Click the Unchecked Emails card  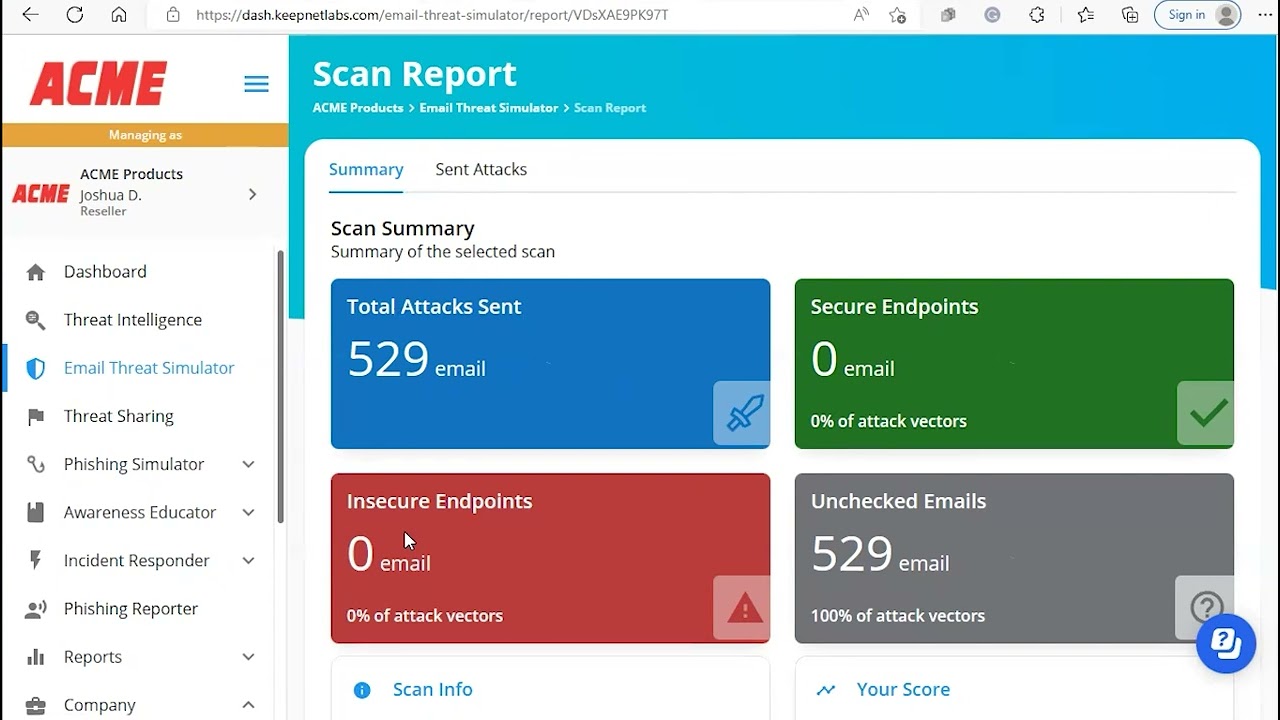tap(1014, 558)
